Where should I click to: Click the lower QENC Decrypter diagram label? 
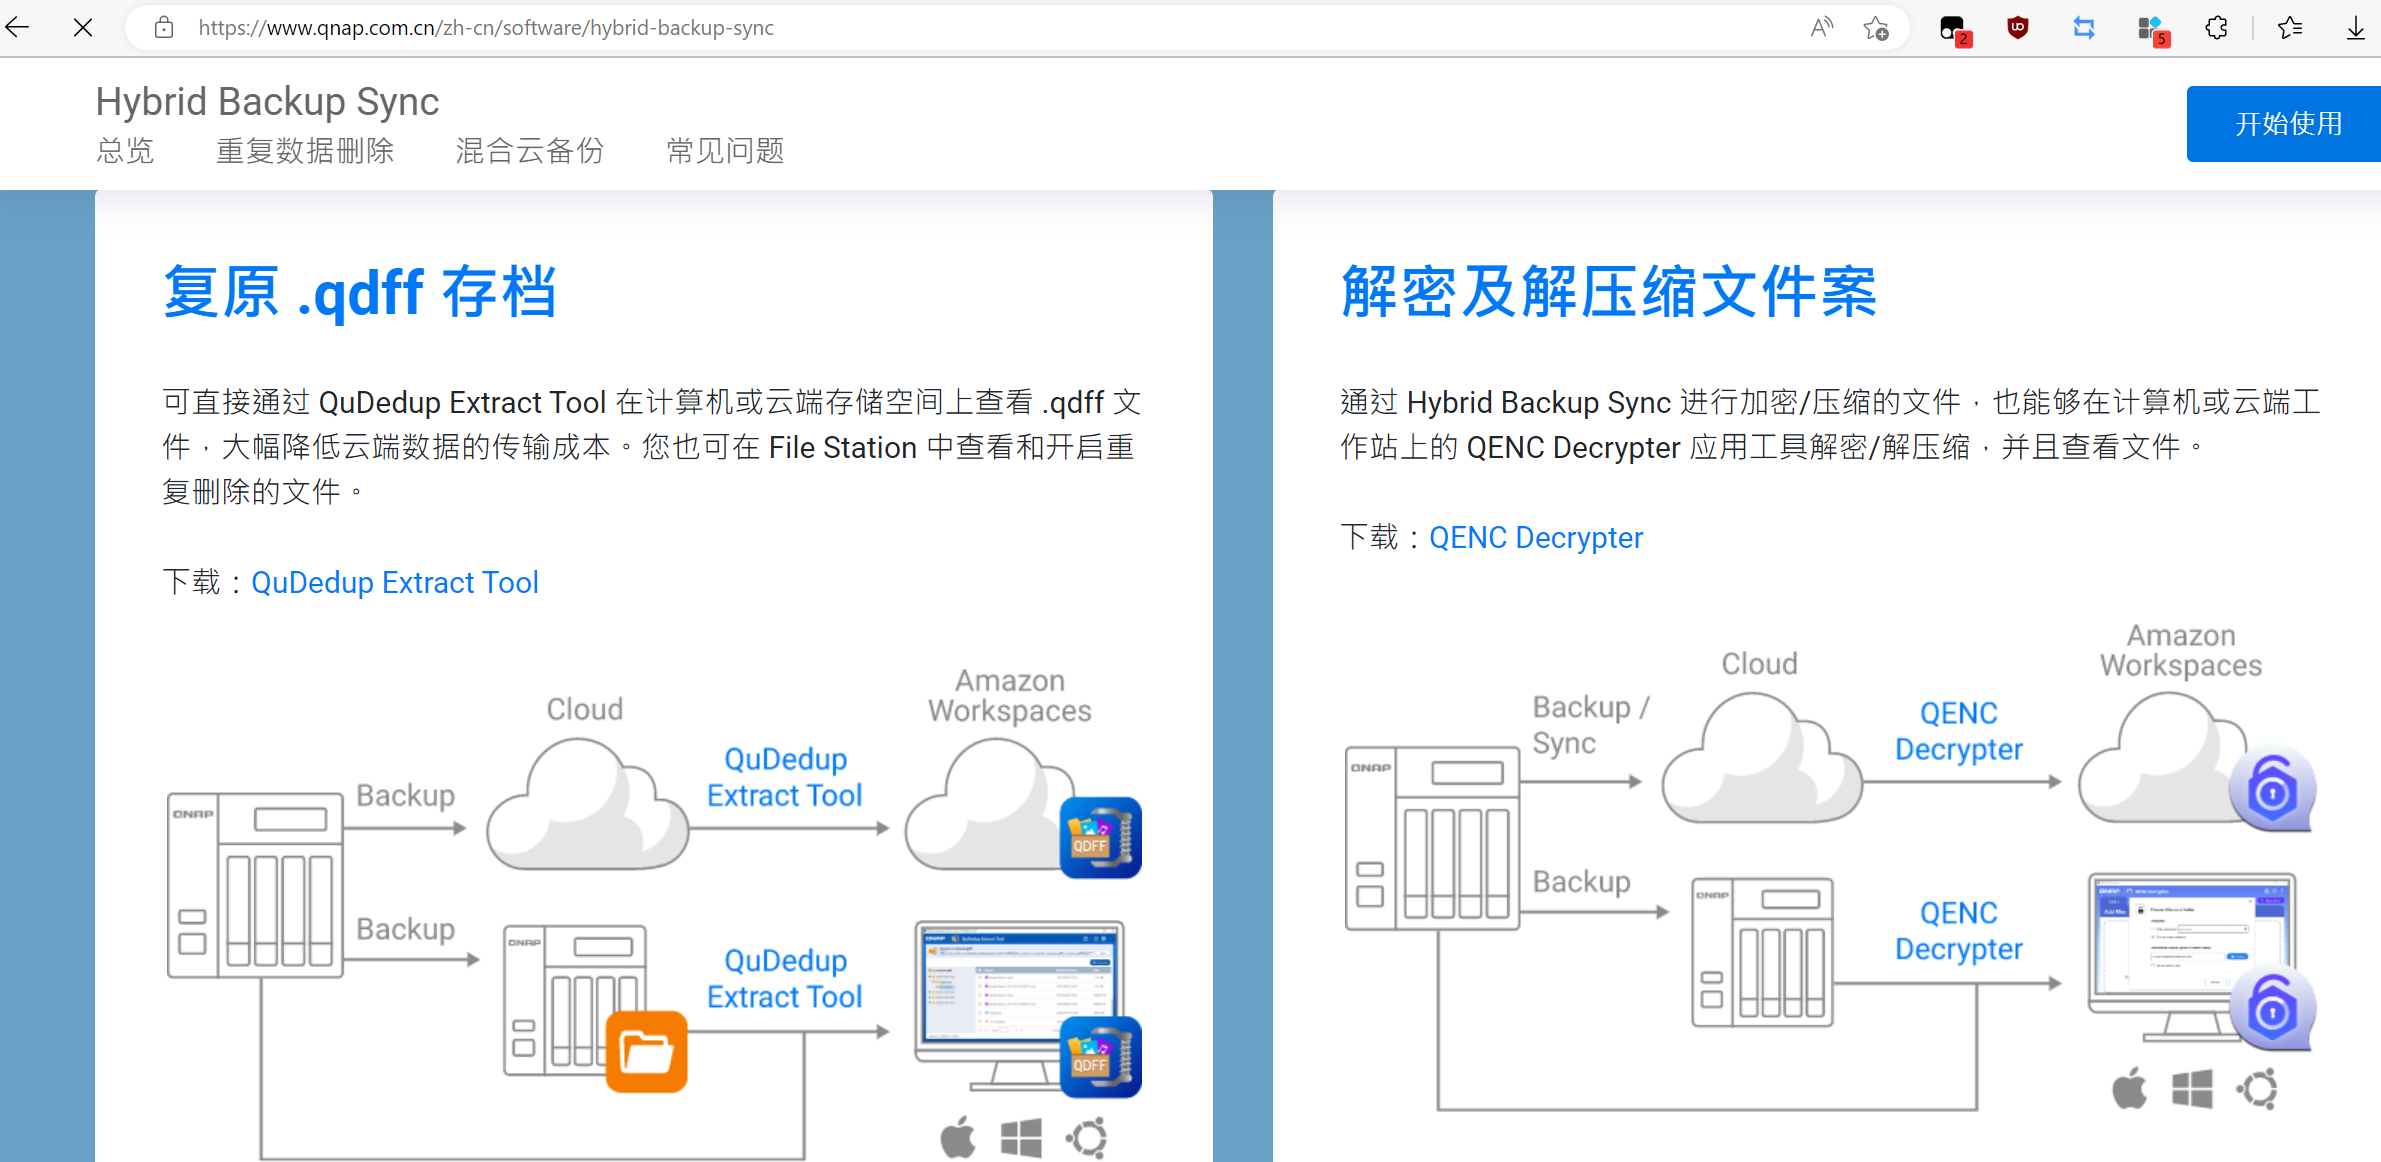click(1958, 930)
